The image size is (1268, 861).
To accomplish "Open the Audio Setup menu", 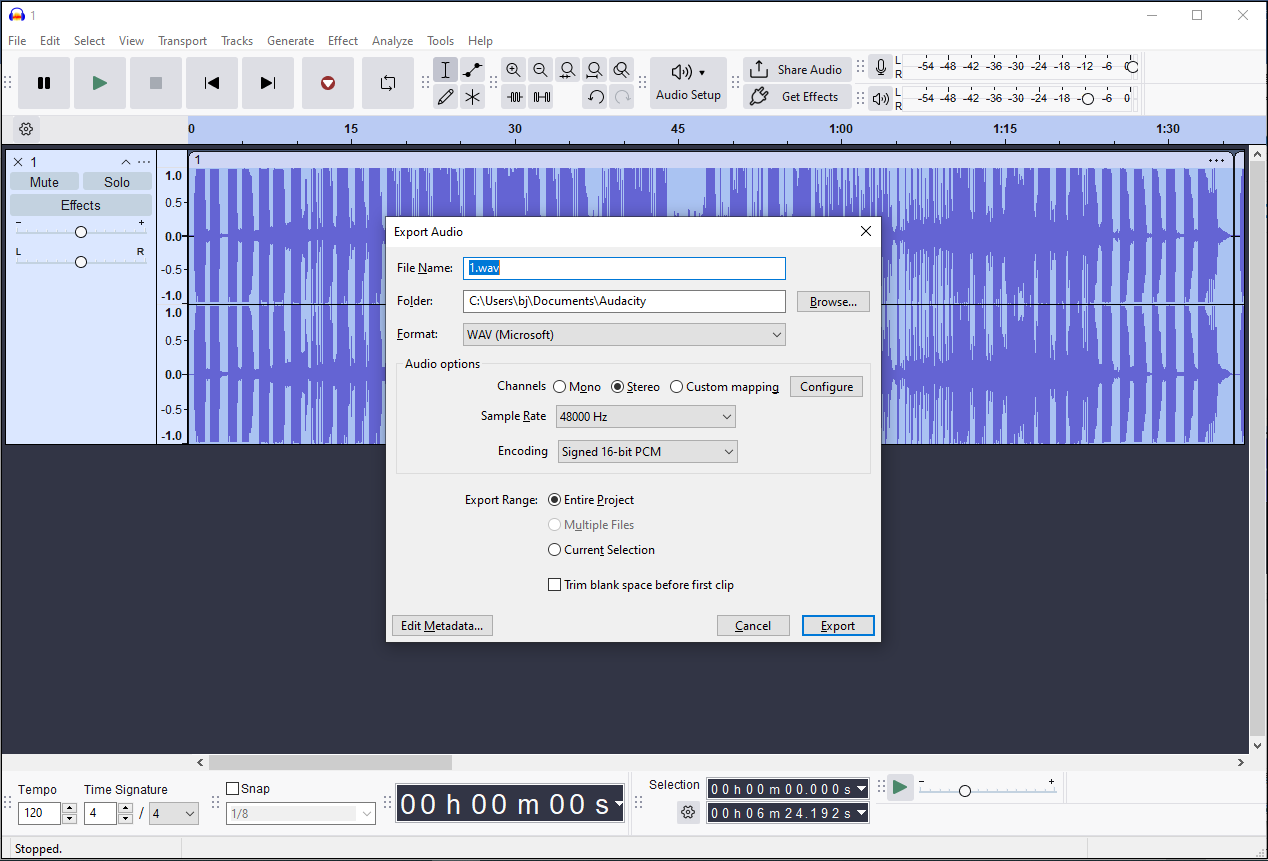I will click(688, 82).
